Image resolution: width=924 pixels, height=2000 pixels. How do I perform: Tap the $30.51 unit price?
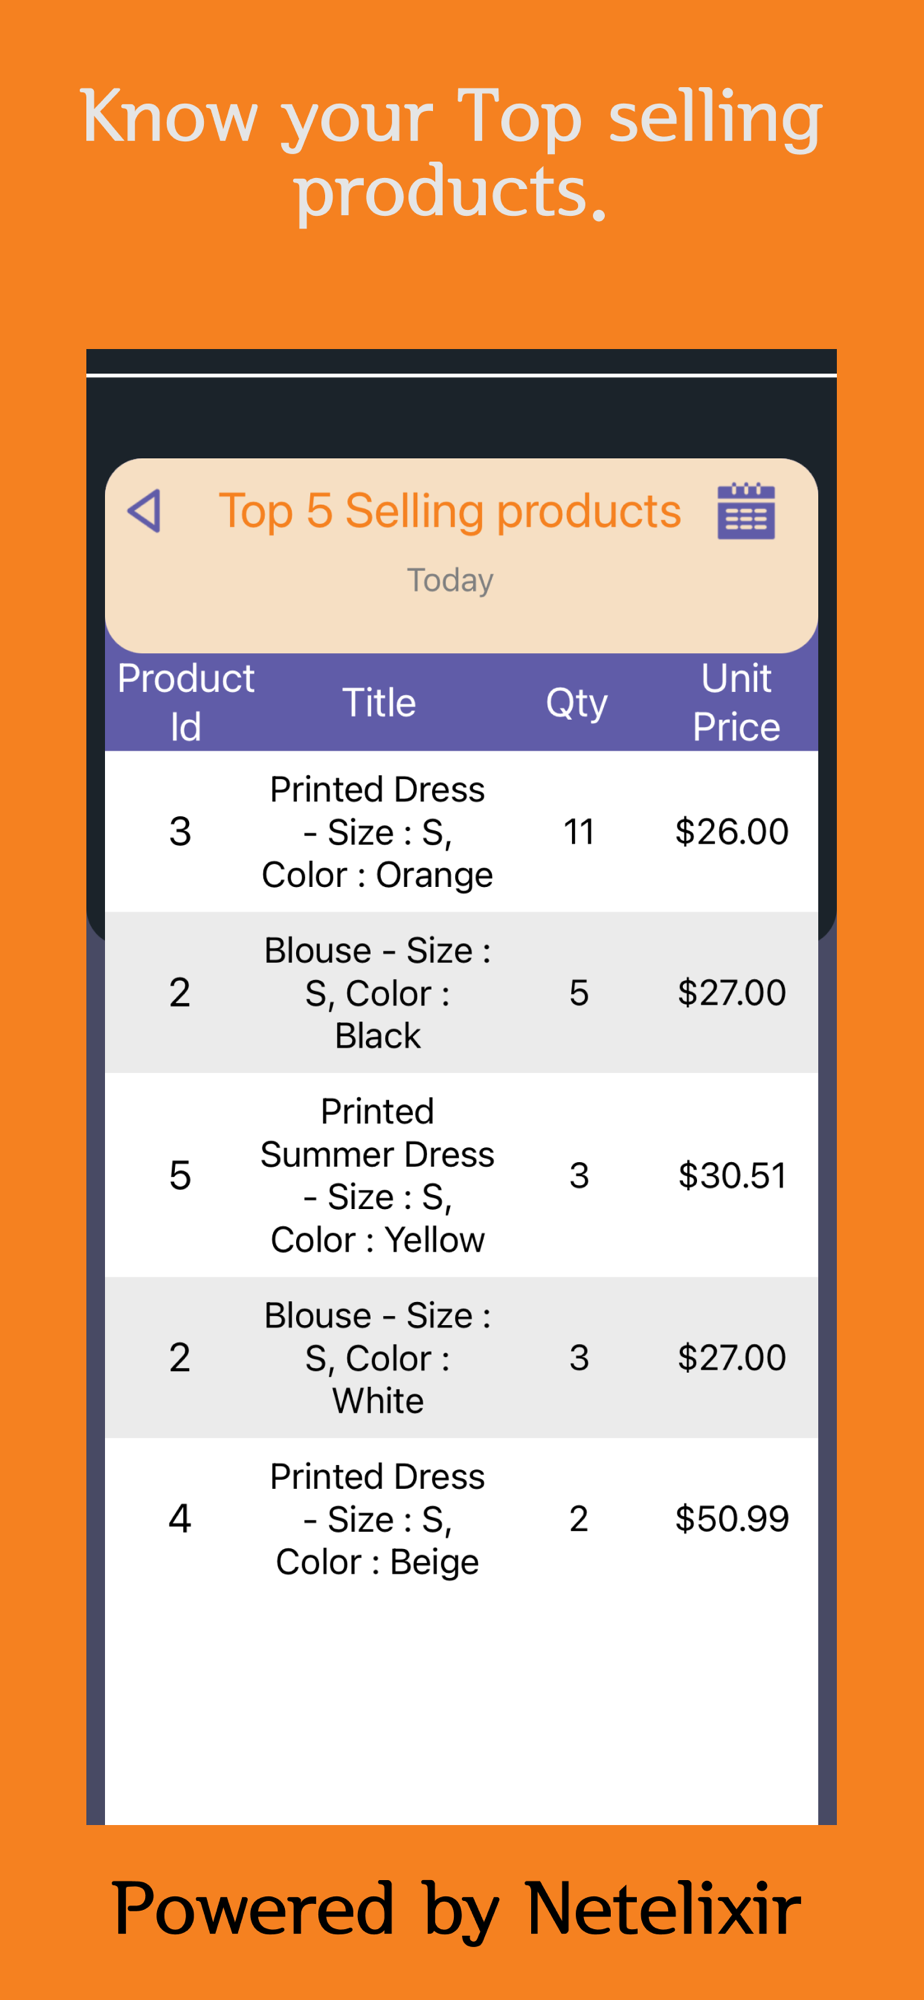(732, 1175)
